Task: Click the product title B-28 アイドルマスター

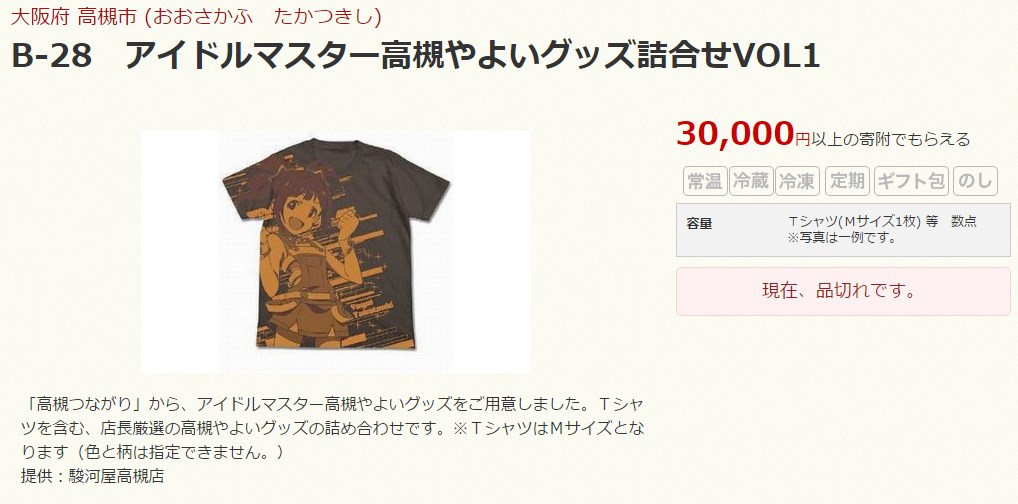Action: [x=416, y=57]
